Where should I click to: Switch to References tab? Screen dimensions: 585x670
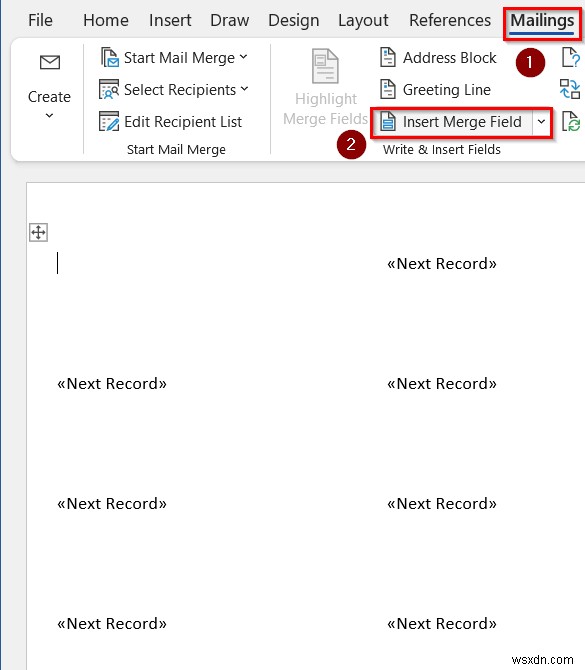pos(450,20)
